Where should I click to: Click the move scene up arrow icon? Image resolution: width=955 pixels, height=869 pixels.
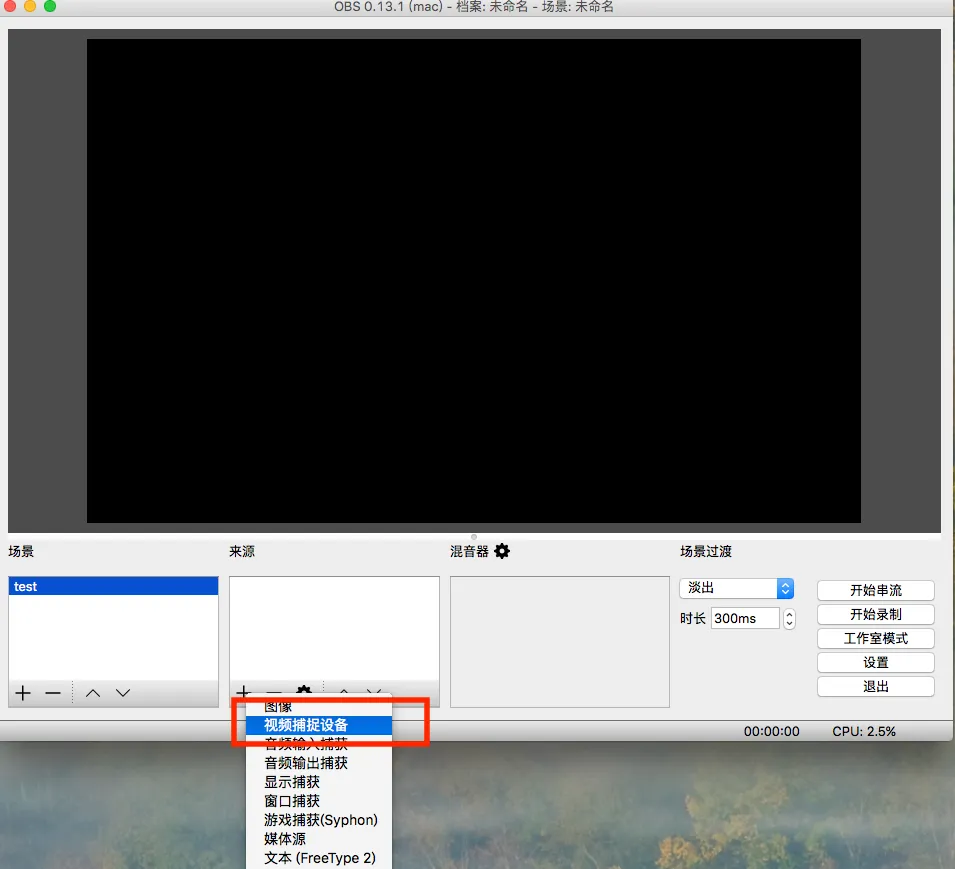93,692
